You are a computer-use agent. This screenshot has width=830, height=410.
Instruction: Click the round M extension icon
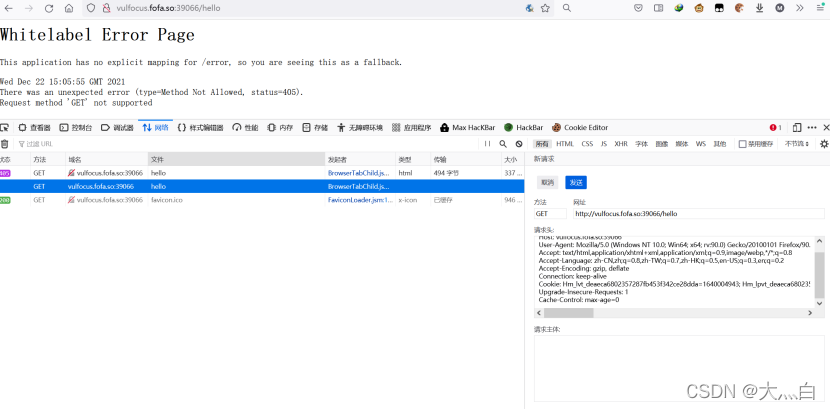click(780, 8)
